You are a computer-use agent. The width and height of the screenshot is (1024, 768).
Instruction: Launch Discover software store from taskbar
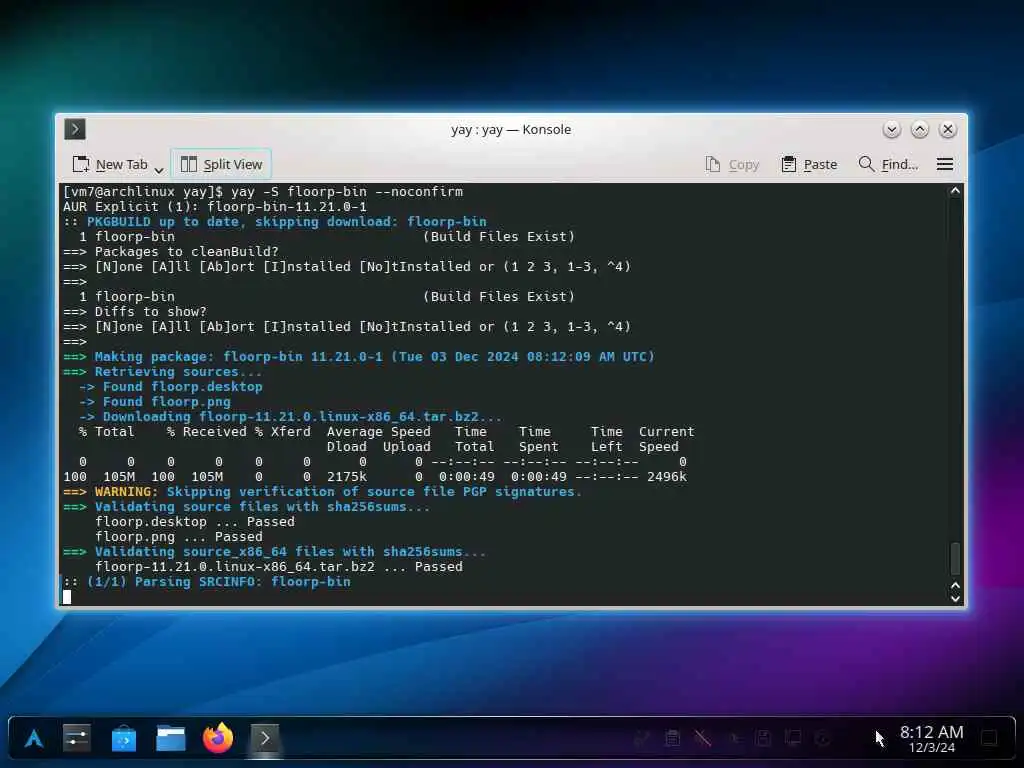(124, 739)
